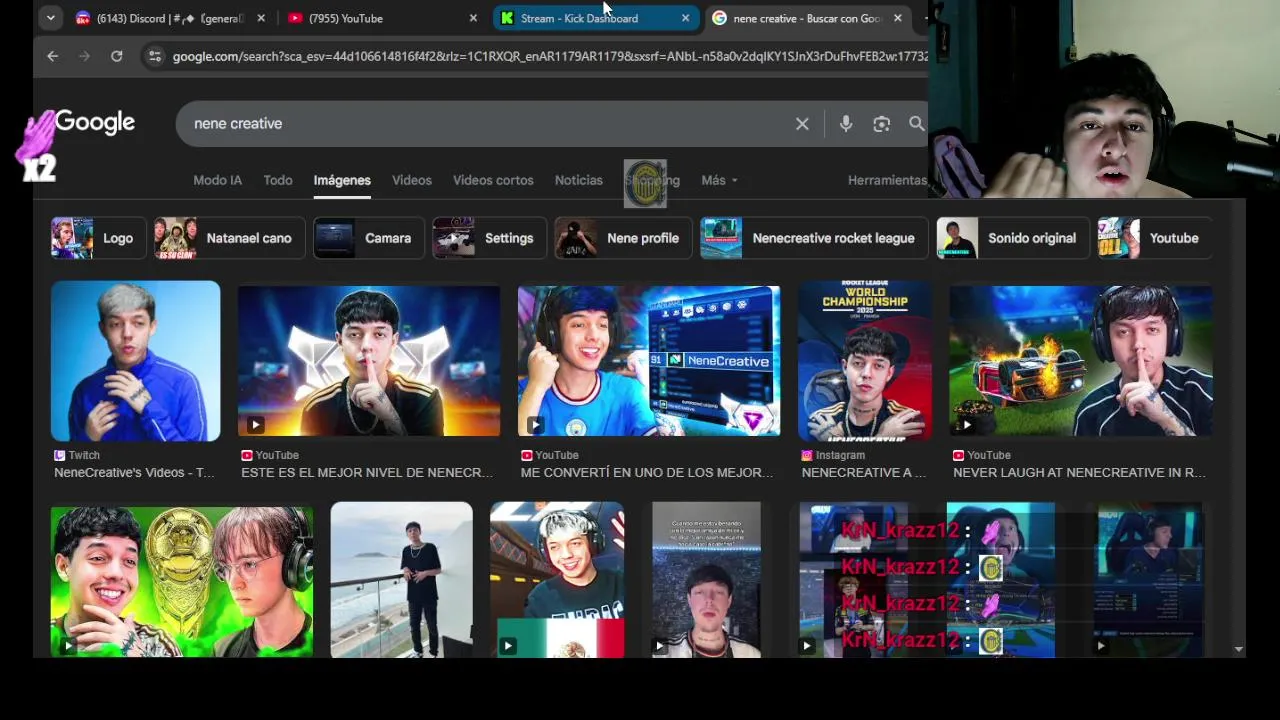Filter images by Youtube chip
This screenshot has width=1280, height=720.
click(x=1155, y=238)
